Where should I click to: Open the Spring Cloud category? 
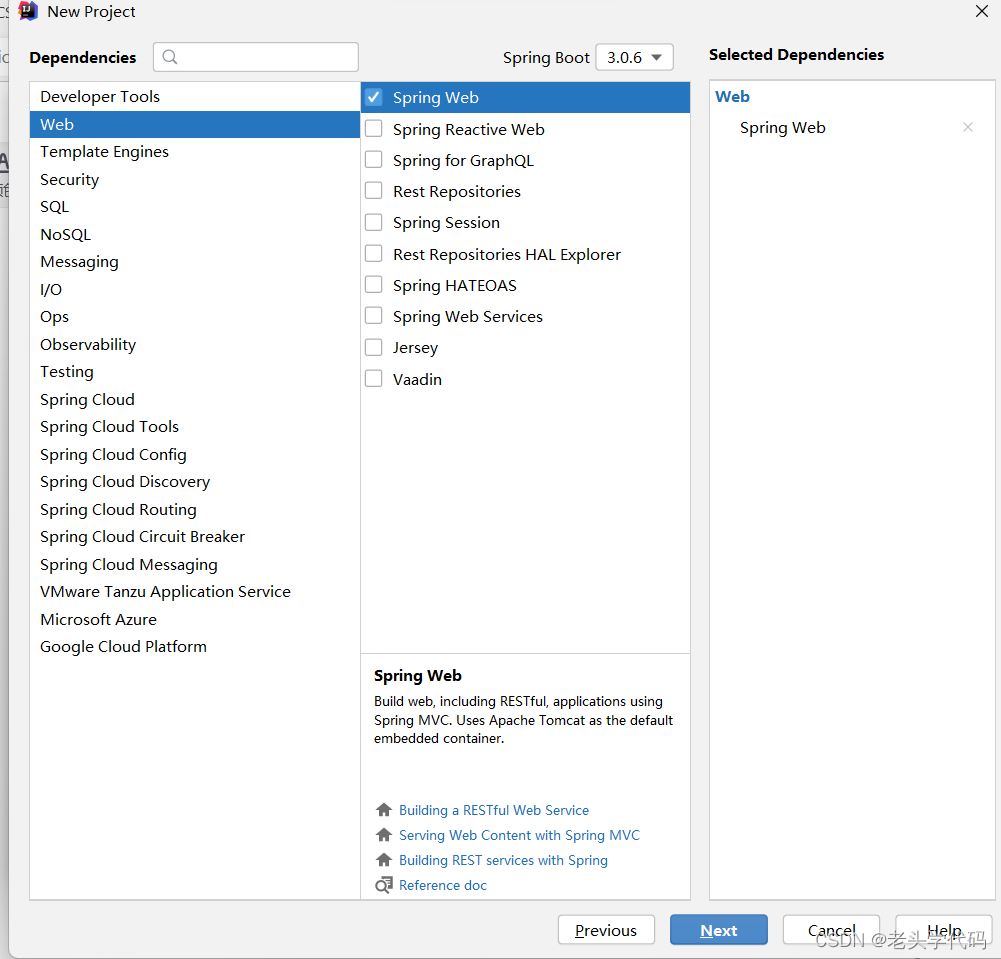195,399
